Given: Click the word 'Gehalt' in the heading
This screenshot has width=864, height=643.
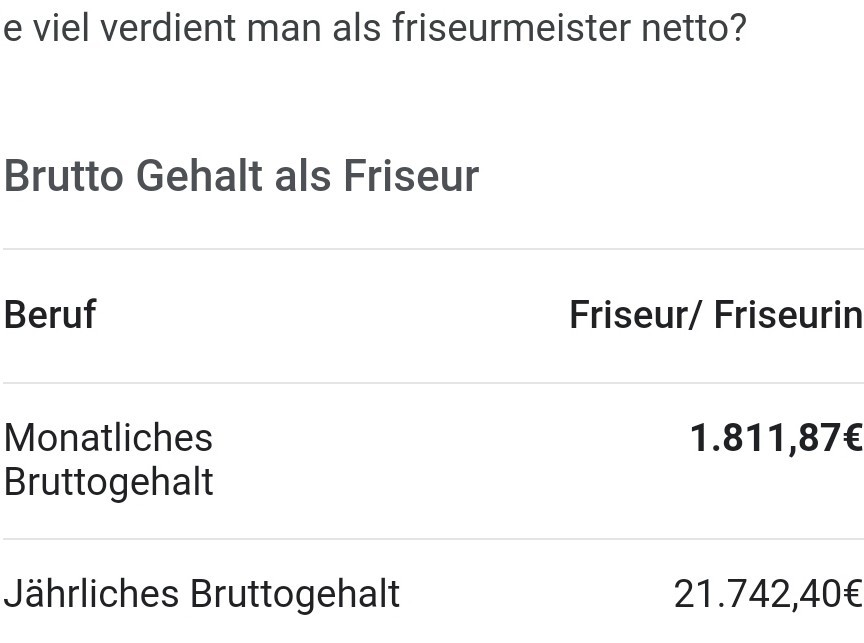Looking at the screenshot, I should pos(199,176).
